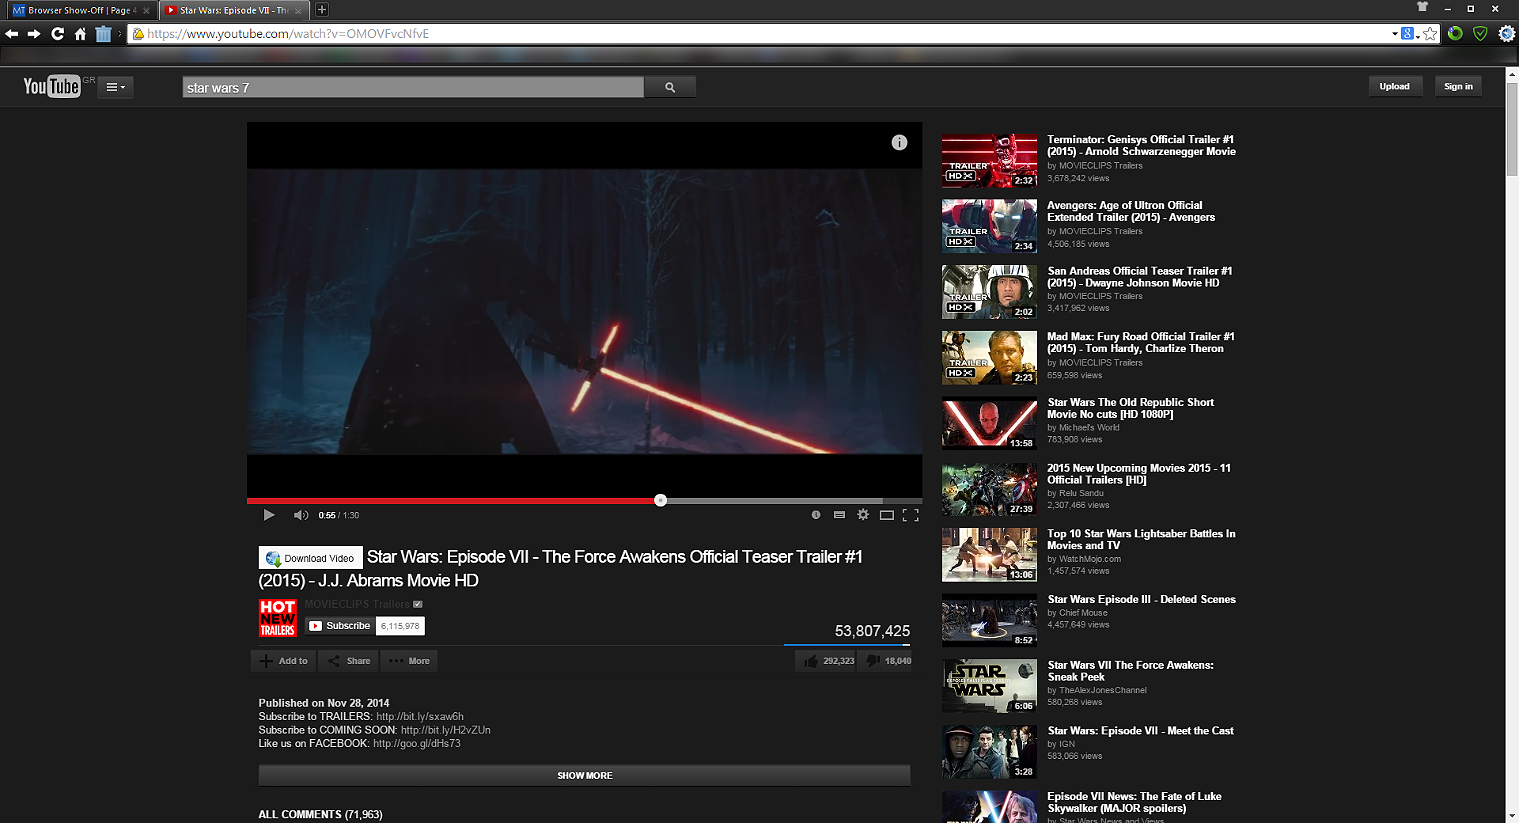Open San Andreas teaser trailer thumbnail

pyautogui.click(x=989, y=292)
